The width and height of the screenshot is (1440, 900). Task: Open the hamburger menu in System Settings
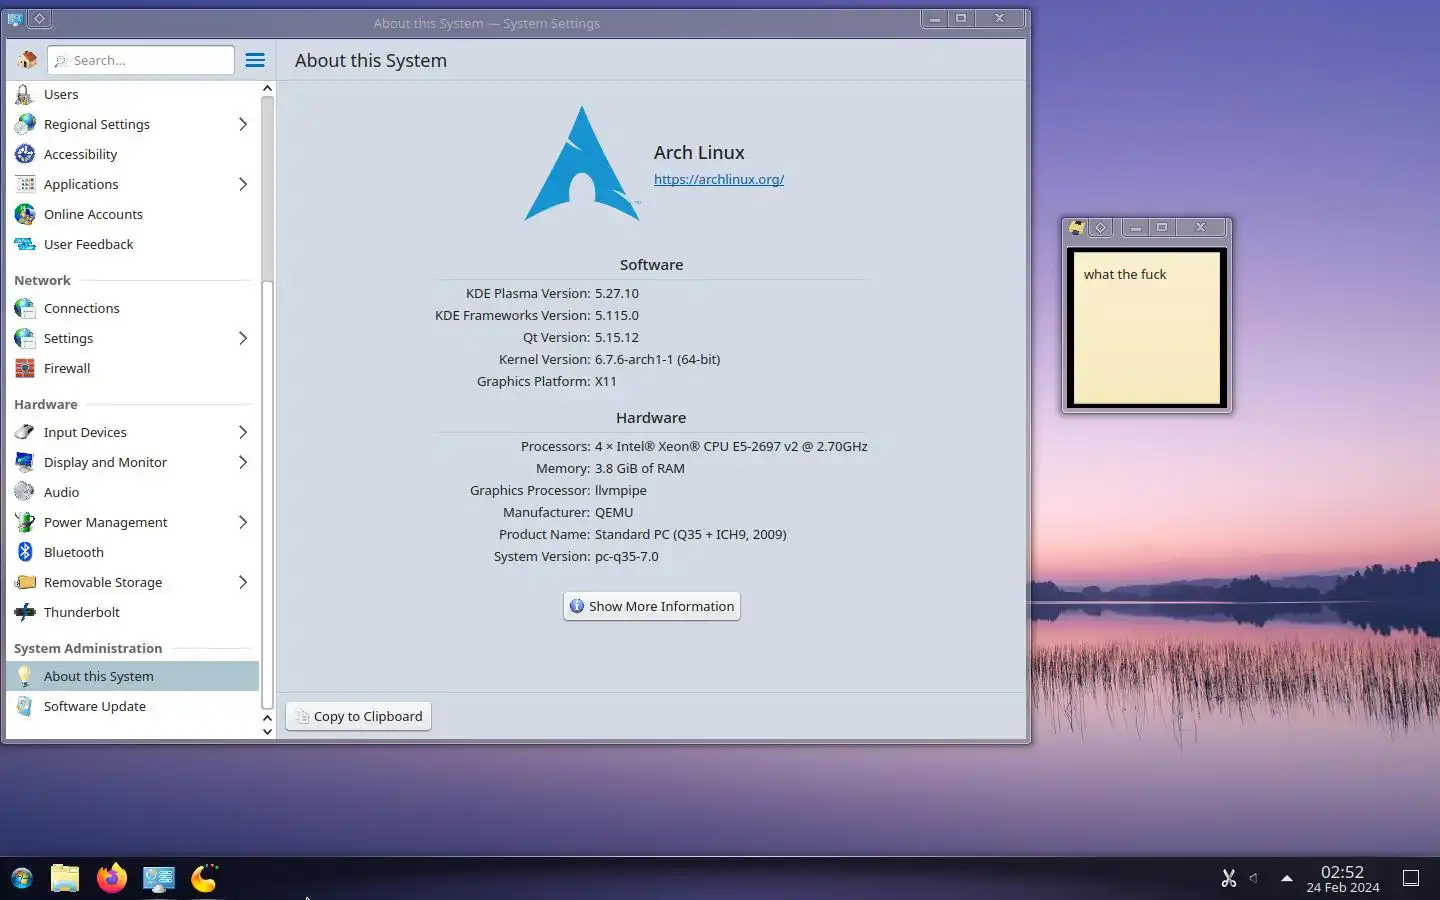pyautogui.click(x=255, y=60)
